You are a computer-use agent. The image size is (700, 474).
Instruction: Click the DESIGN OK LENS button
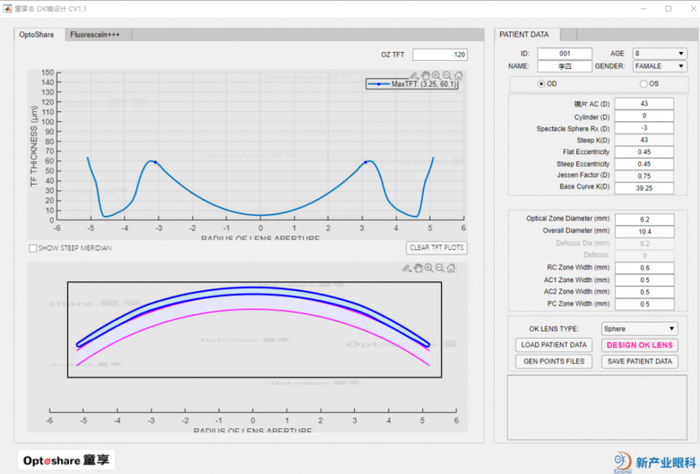coord(639,345)
